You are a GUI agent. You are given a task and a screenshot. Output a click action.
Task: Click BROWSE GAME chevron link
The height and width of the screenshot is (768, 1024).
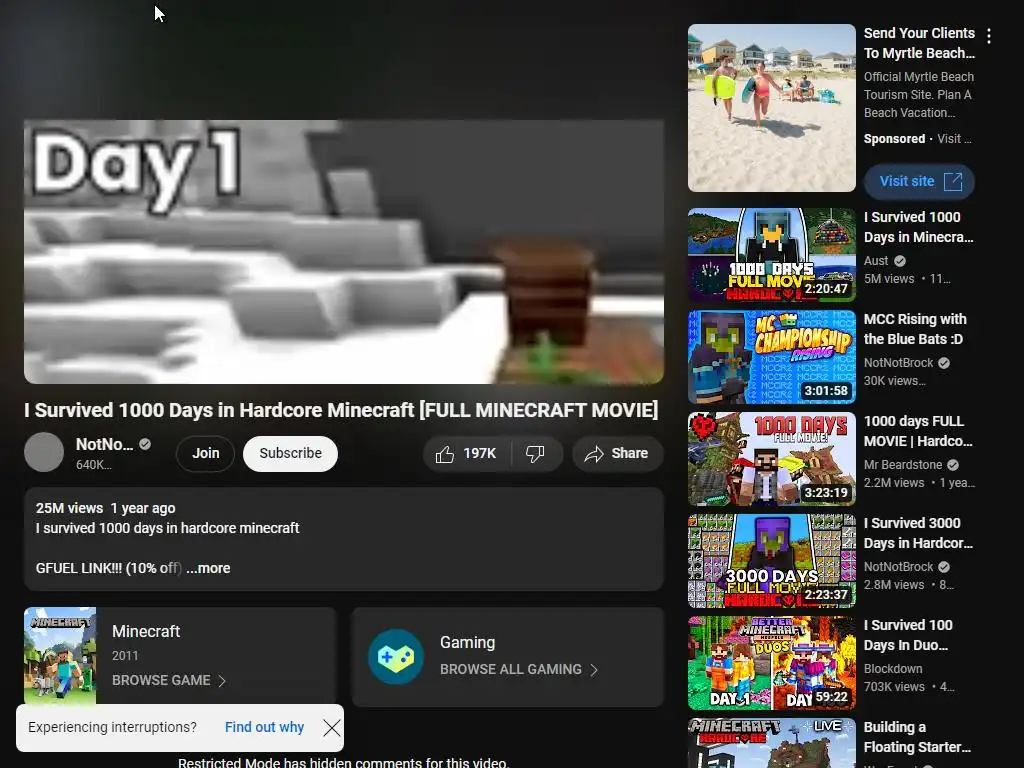(x=168, y=680)
